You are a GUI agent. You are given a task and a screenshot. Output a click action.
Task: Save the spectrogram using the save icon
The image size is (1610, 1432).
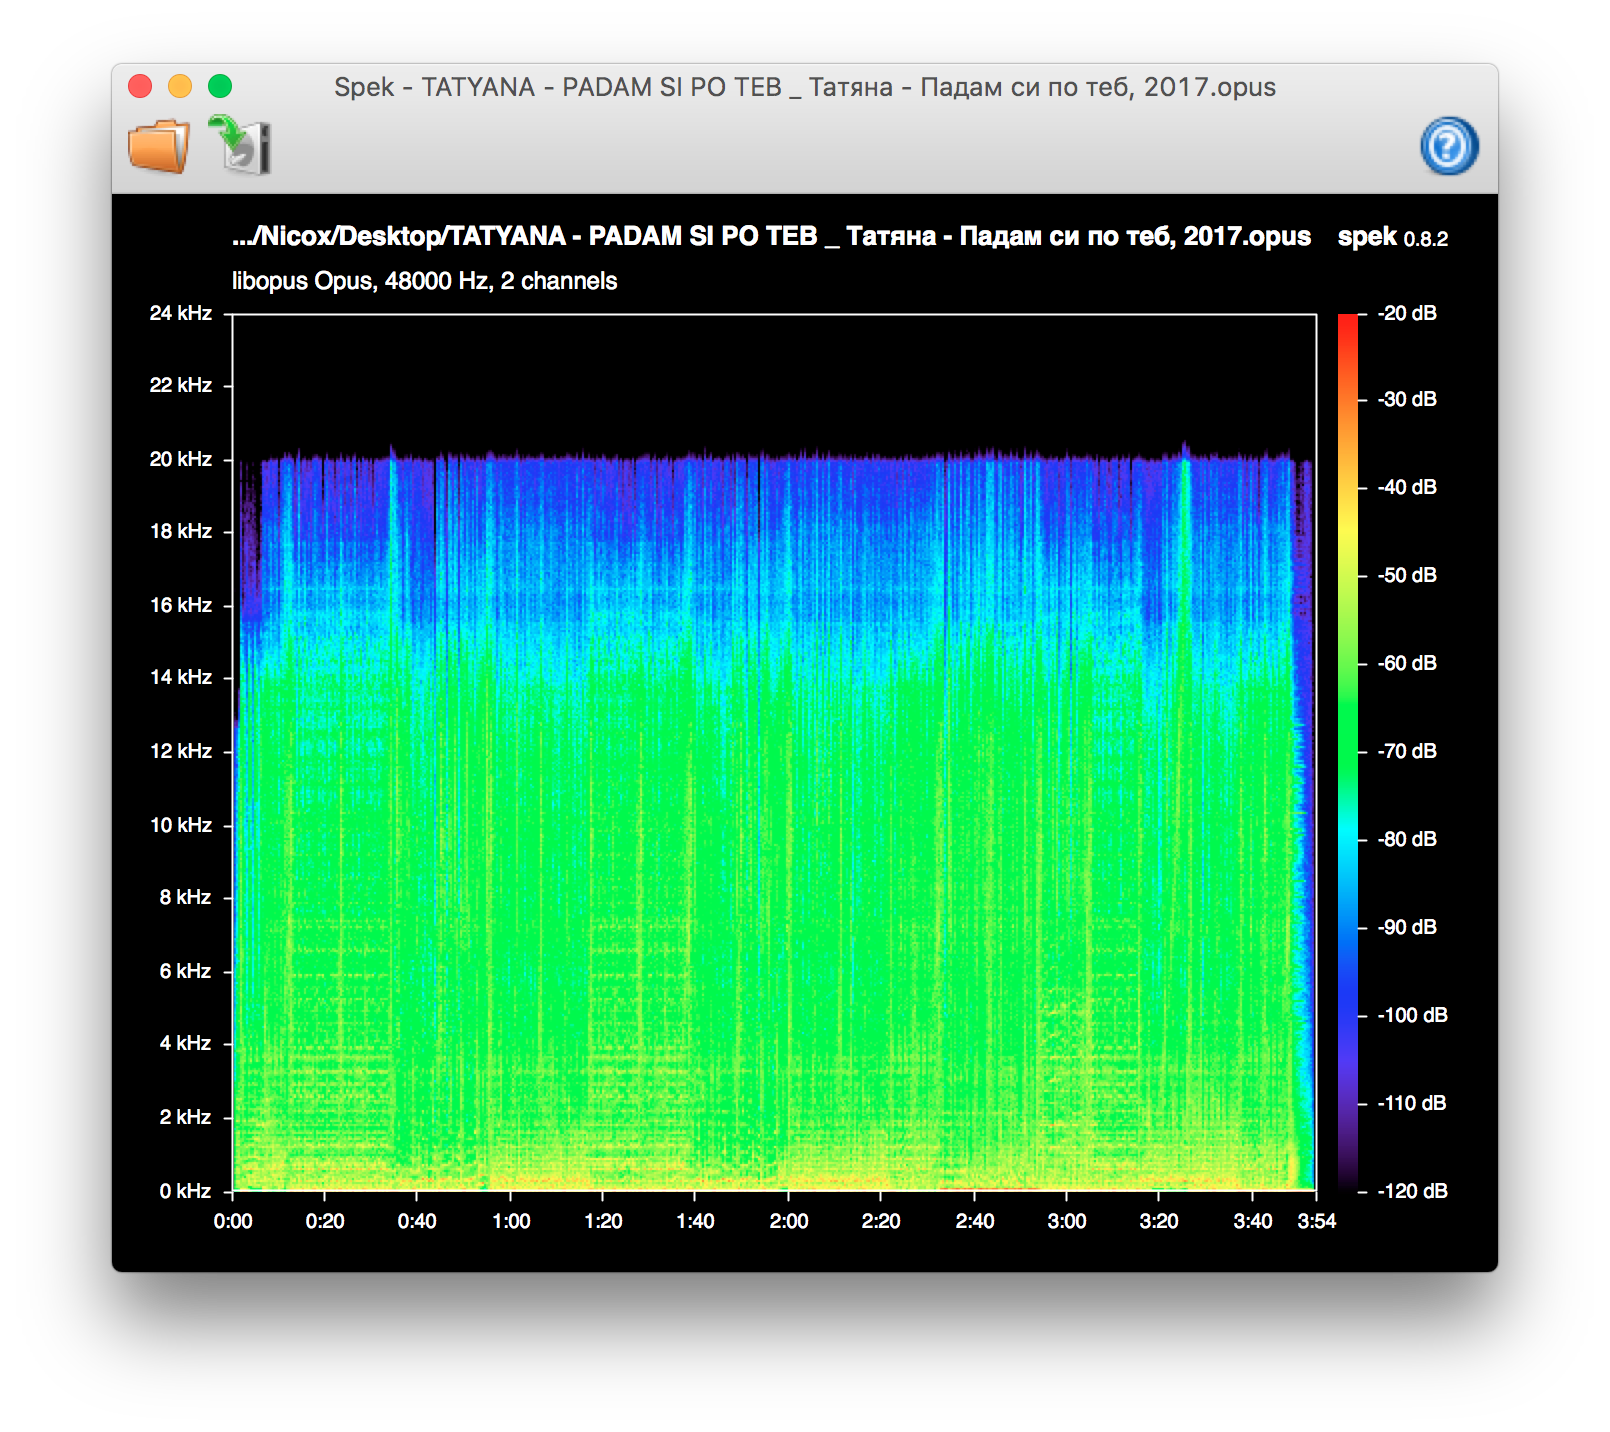(x=241, y=146)
